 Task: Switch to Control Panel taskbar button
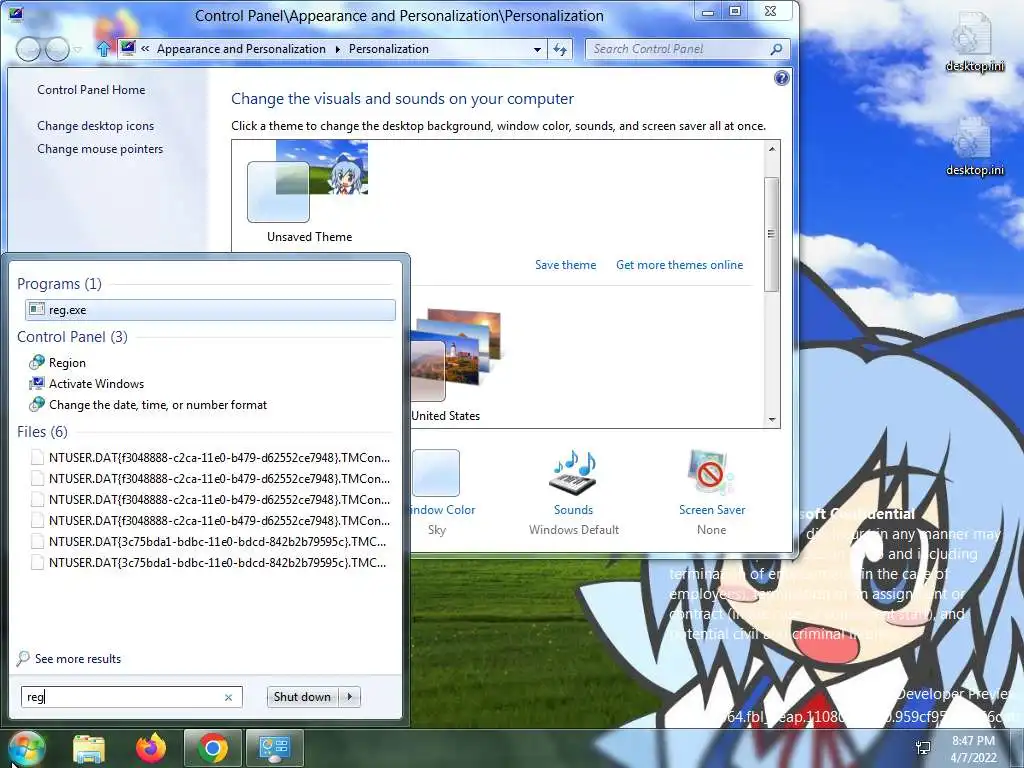click(274, 748)
